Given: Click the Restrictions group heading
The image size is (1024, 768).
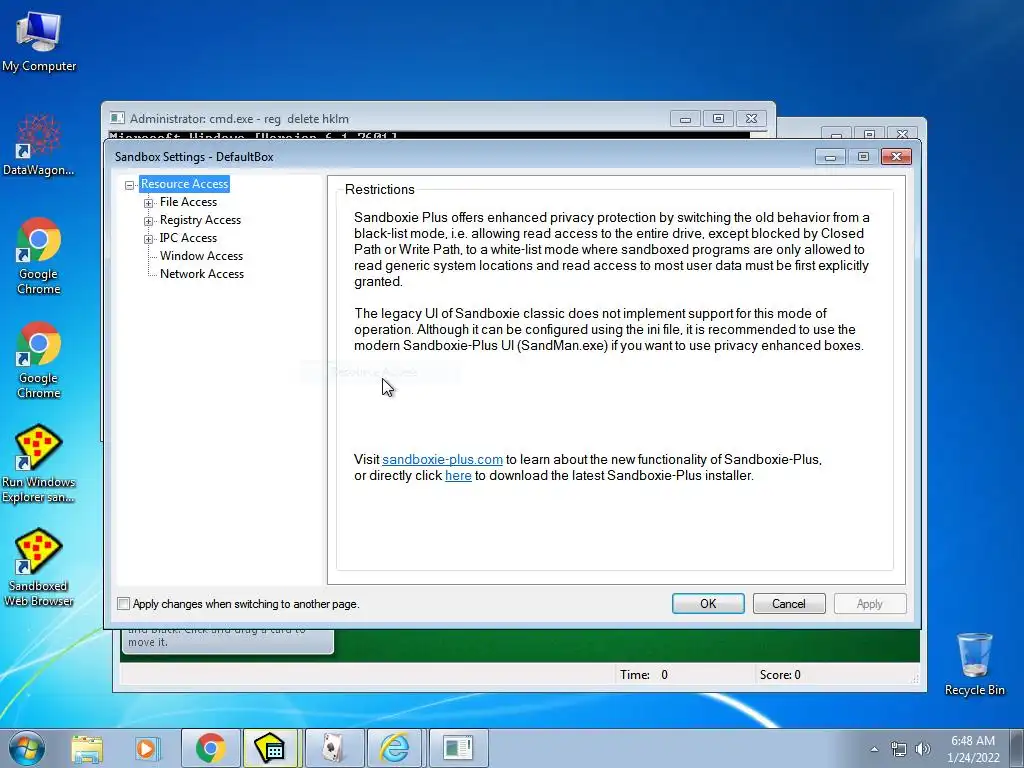Looking at the screenshot, I should click(379, 189).
